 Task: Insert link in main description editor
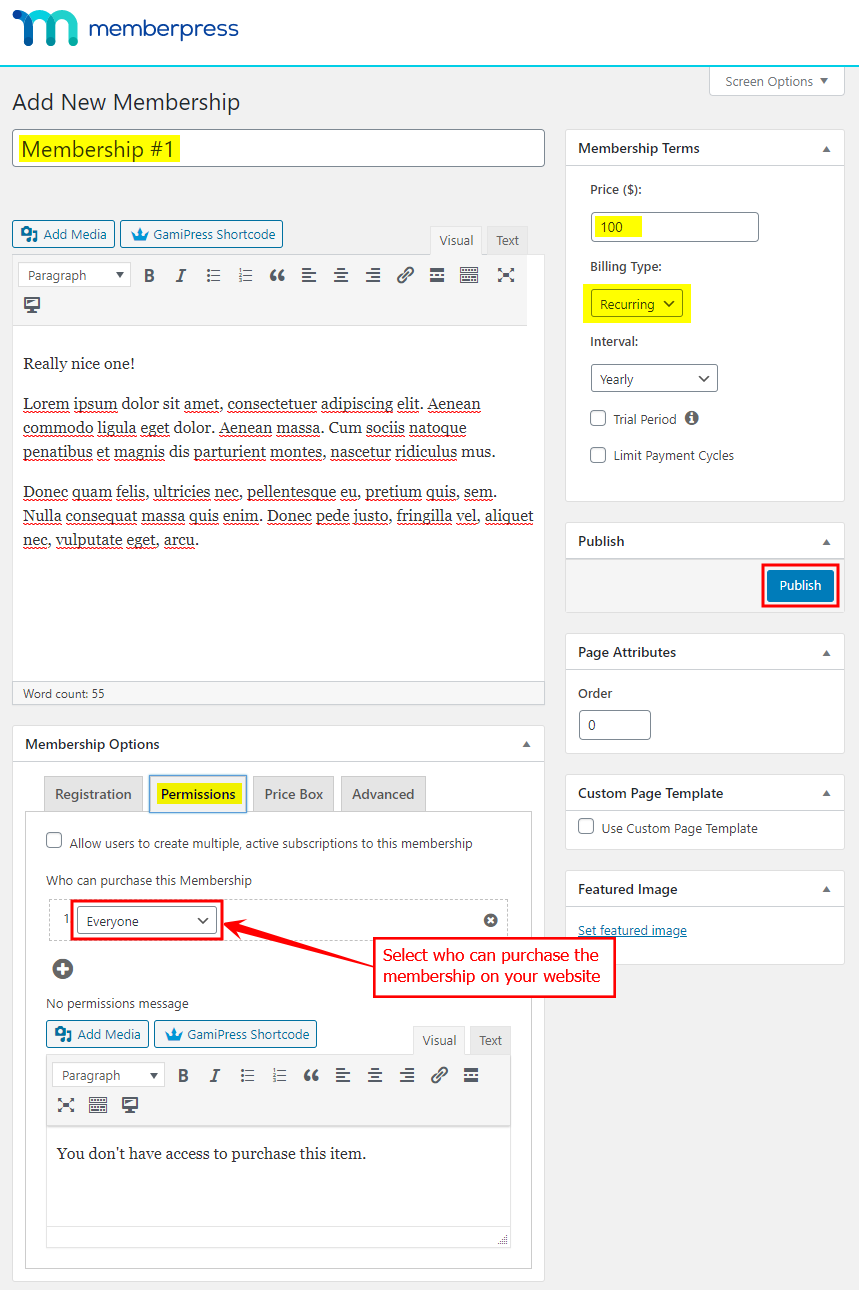405,275
